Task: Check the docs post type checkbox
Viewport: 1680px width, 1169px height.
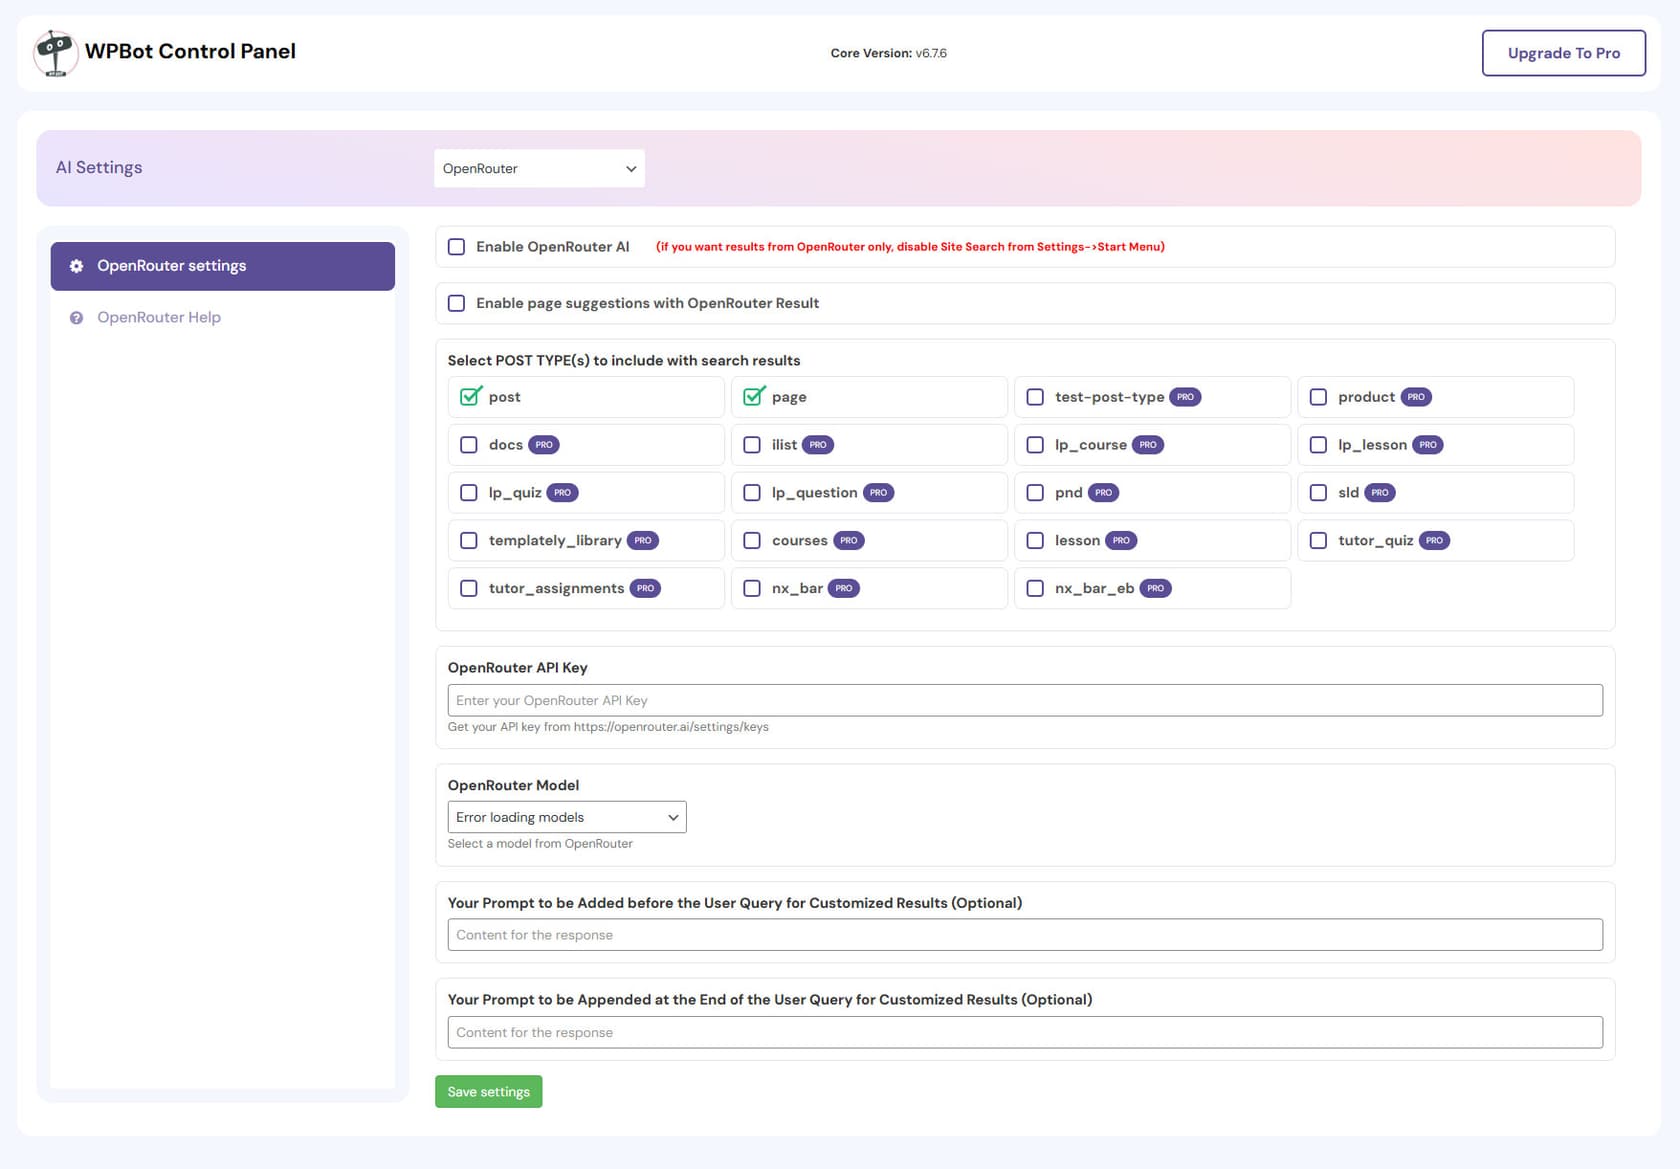Action: point(468,445)
